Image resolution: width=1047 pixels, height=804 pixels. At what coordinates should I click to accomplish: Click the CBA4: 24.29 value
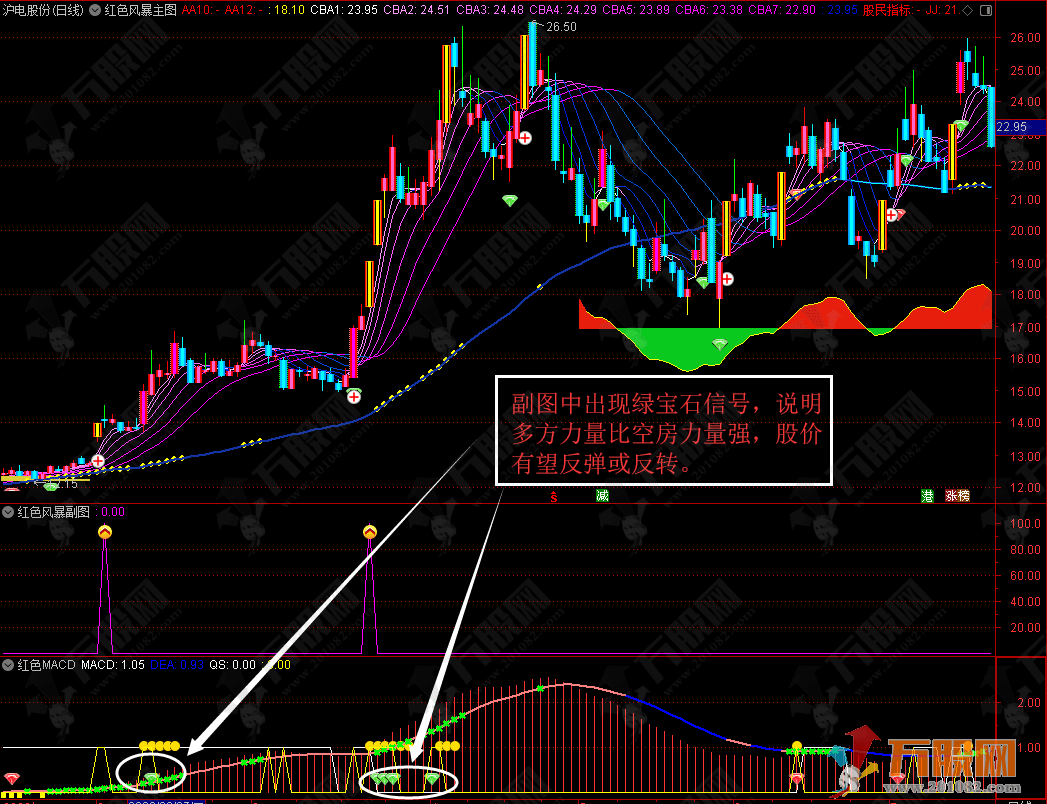[x=563, y=10]
